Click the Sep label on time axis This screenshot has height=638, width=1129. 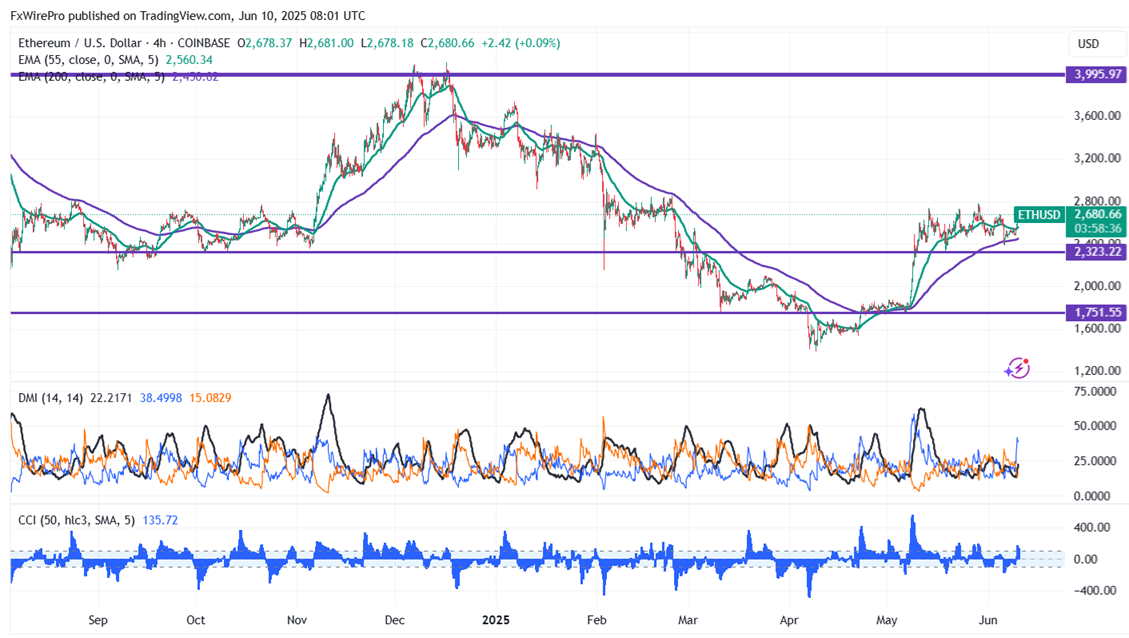pos(98,620)
